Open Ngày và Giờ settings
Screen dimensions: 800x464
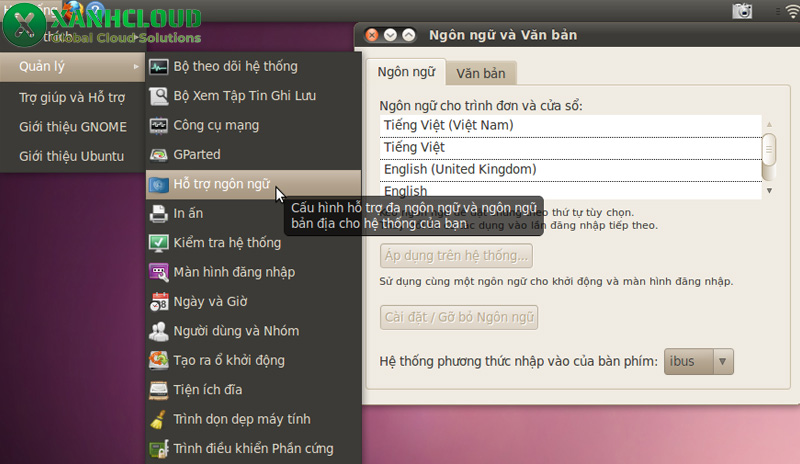click(254, 302)
